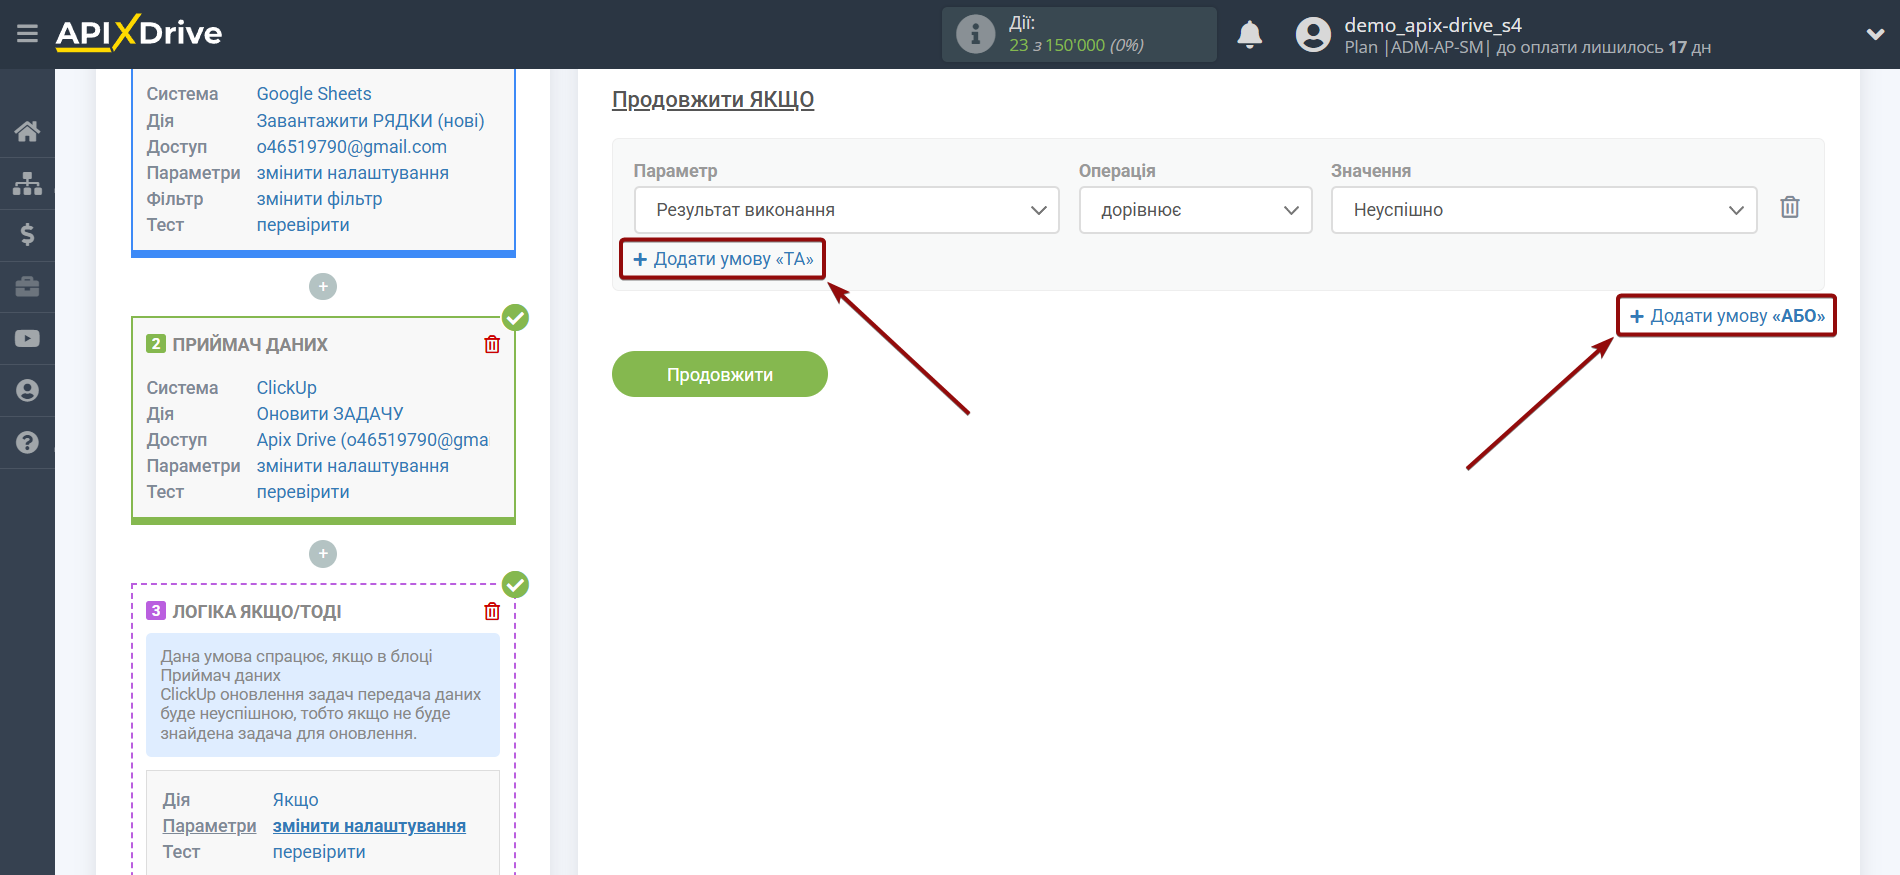Click Завантажити РЯДКИ (нові) link
The image size is (1900, 875).
point(370,121)
